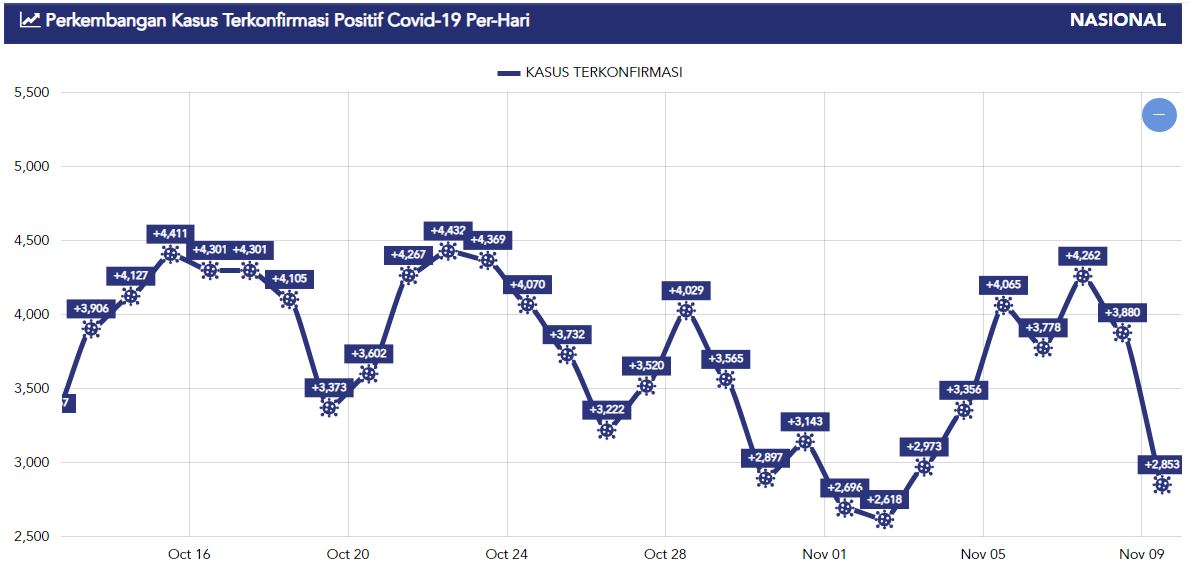The width and height of the screenshot is (1190, 578).
Task: Click the +2,696 data label
Action: [845, 488]
